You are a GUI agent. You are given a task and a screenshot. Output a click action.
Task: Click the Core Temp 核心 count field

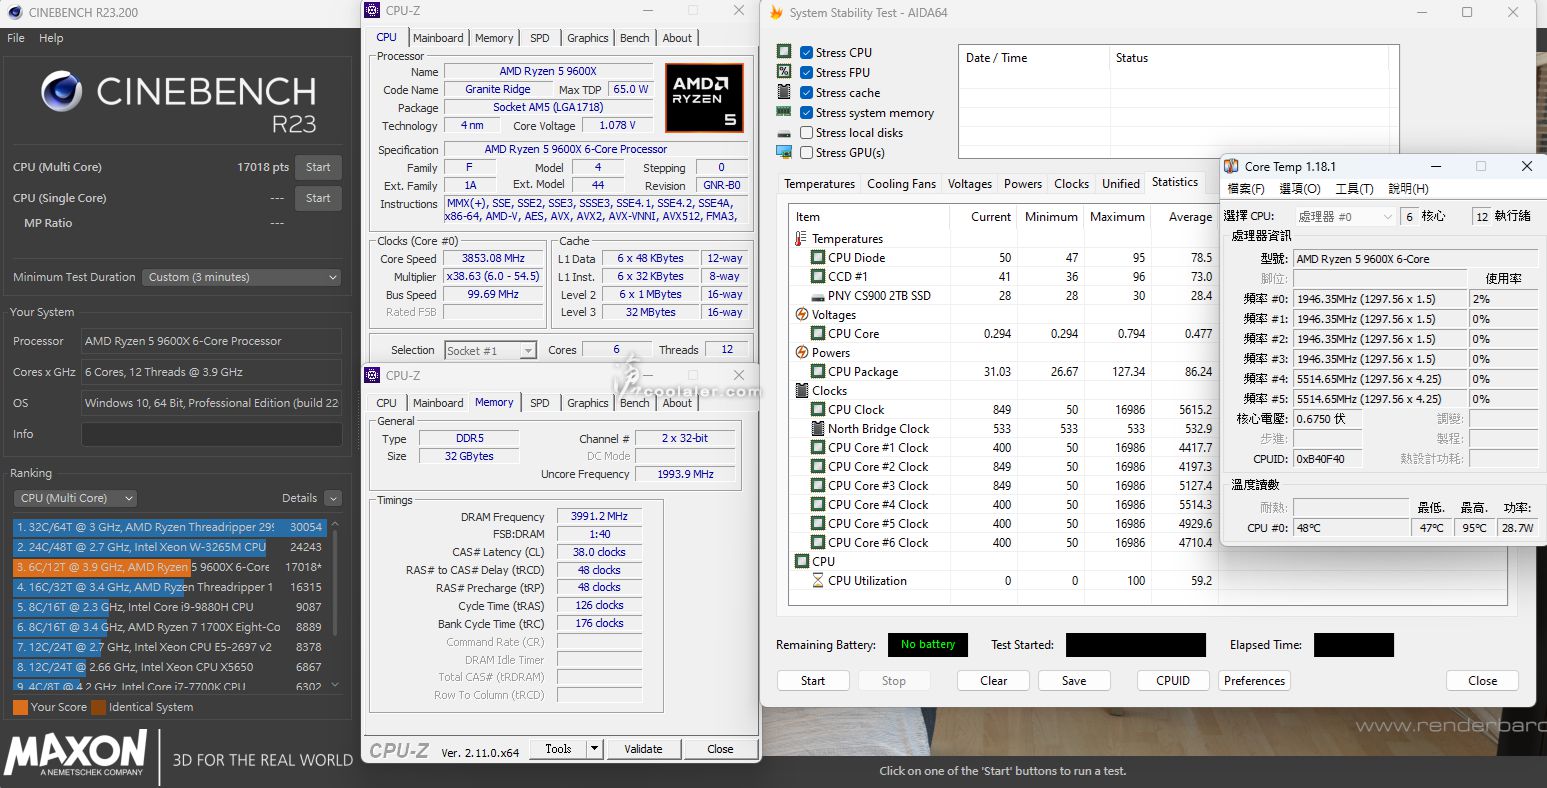(1409, 216)
